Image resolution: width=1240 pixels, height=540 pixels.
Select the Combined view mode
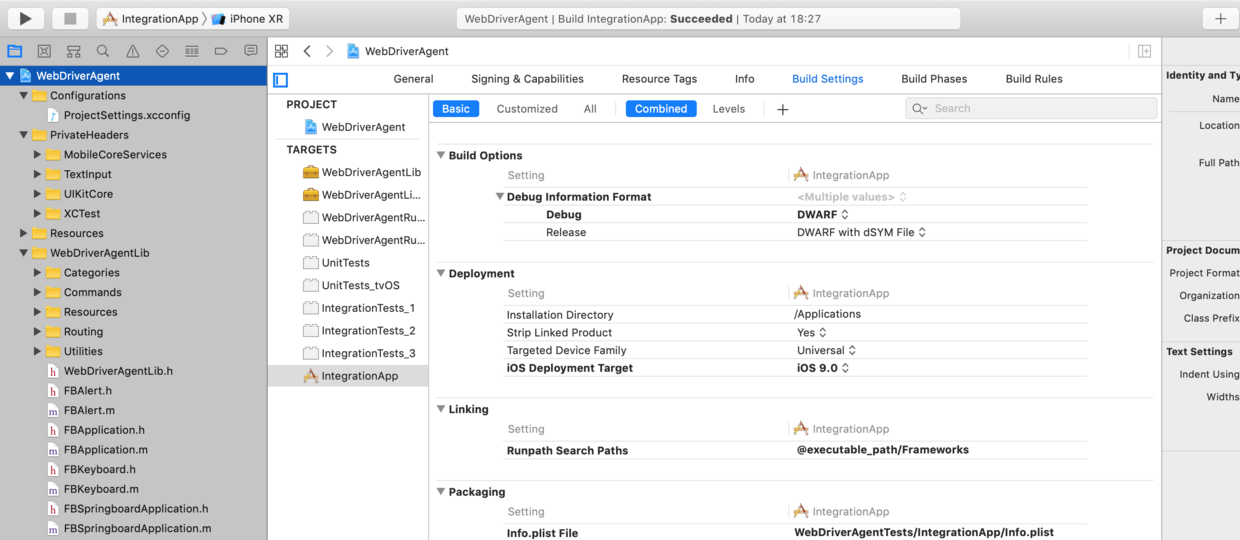point(661,109)
